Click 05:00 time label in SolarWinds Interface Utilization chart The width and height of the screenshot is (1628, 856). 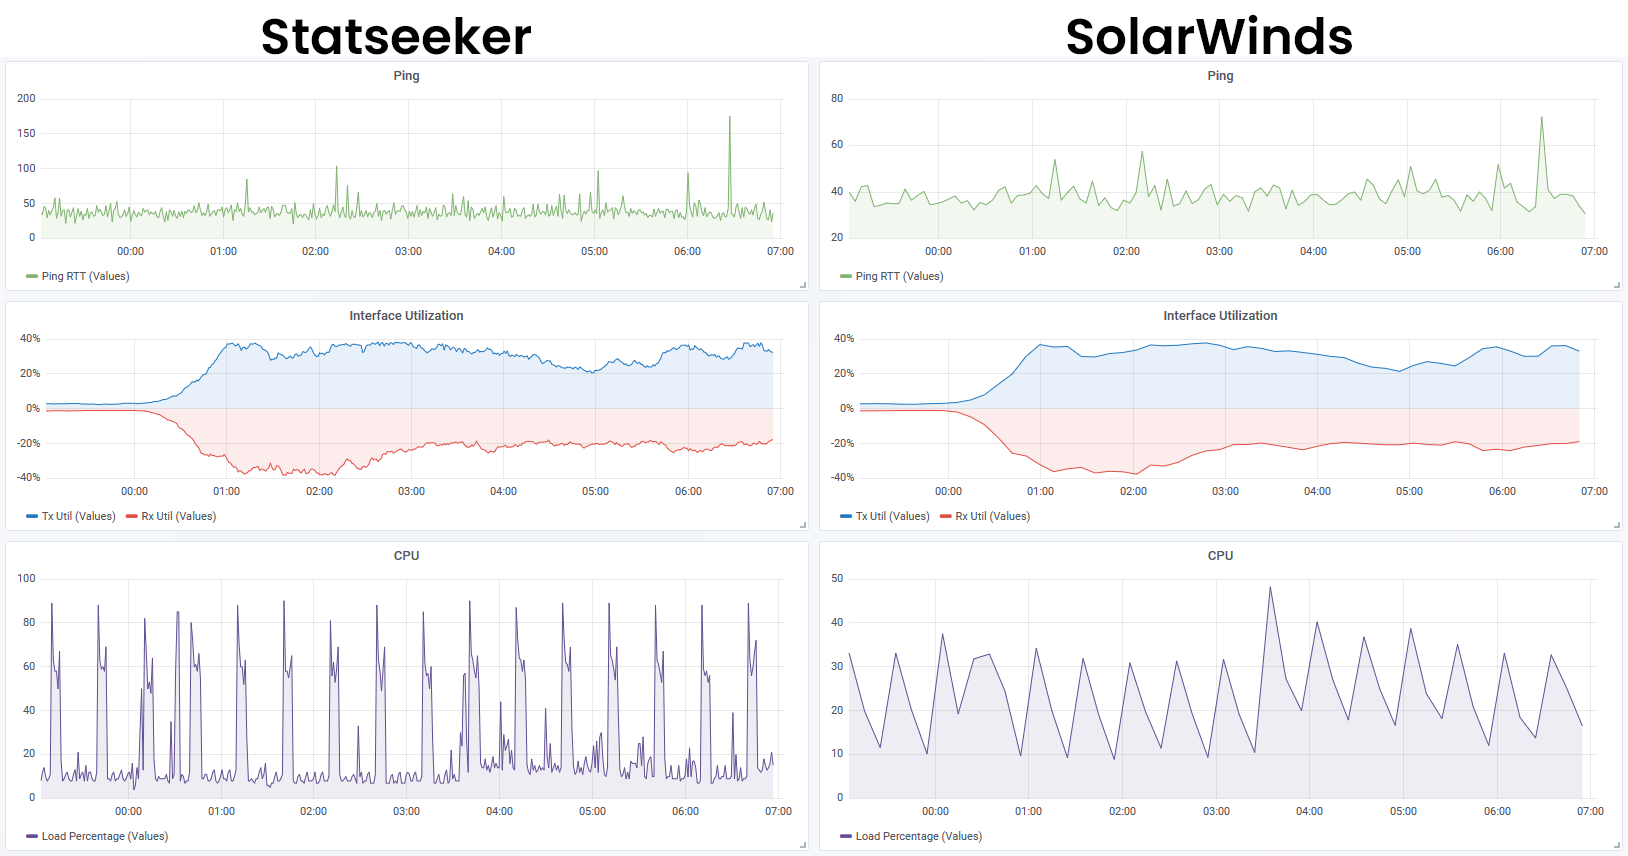coord(1409,491)
